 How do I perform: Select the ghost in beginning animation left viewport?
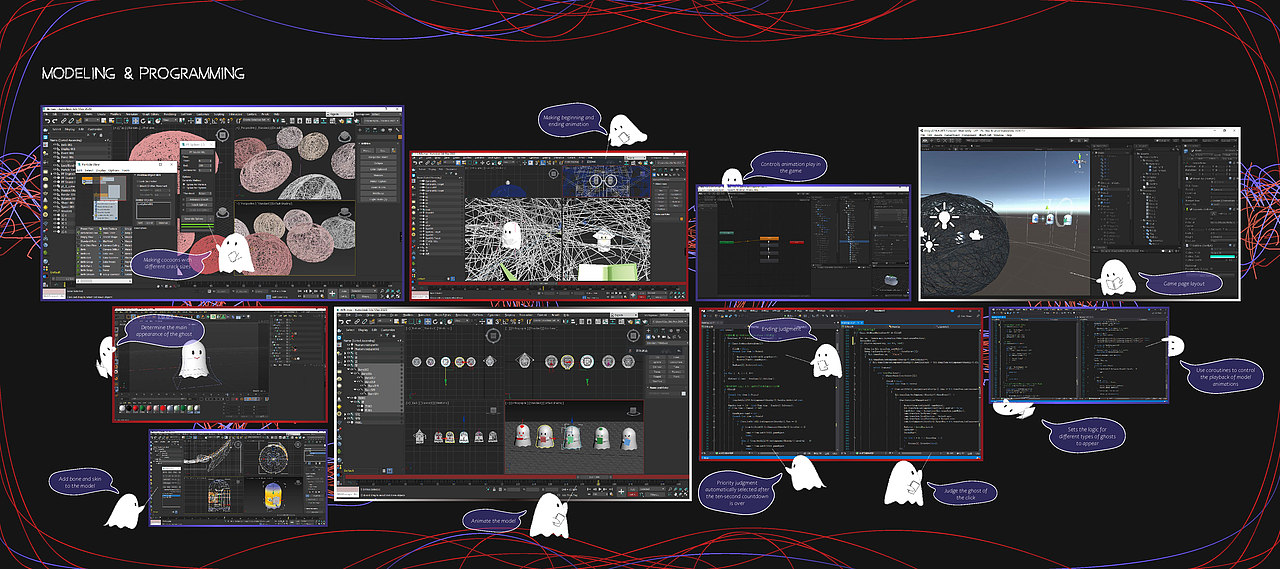[x=511, y=236]
